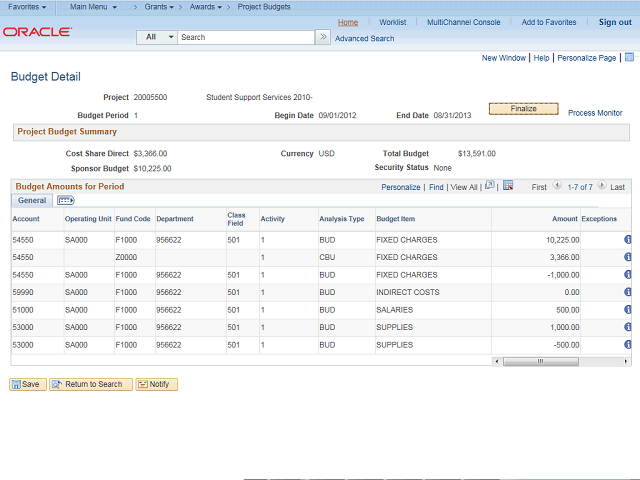Screen dimensions: 640x480
Task: Select the General tab
Action: (x=32, y=201)
